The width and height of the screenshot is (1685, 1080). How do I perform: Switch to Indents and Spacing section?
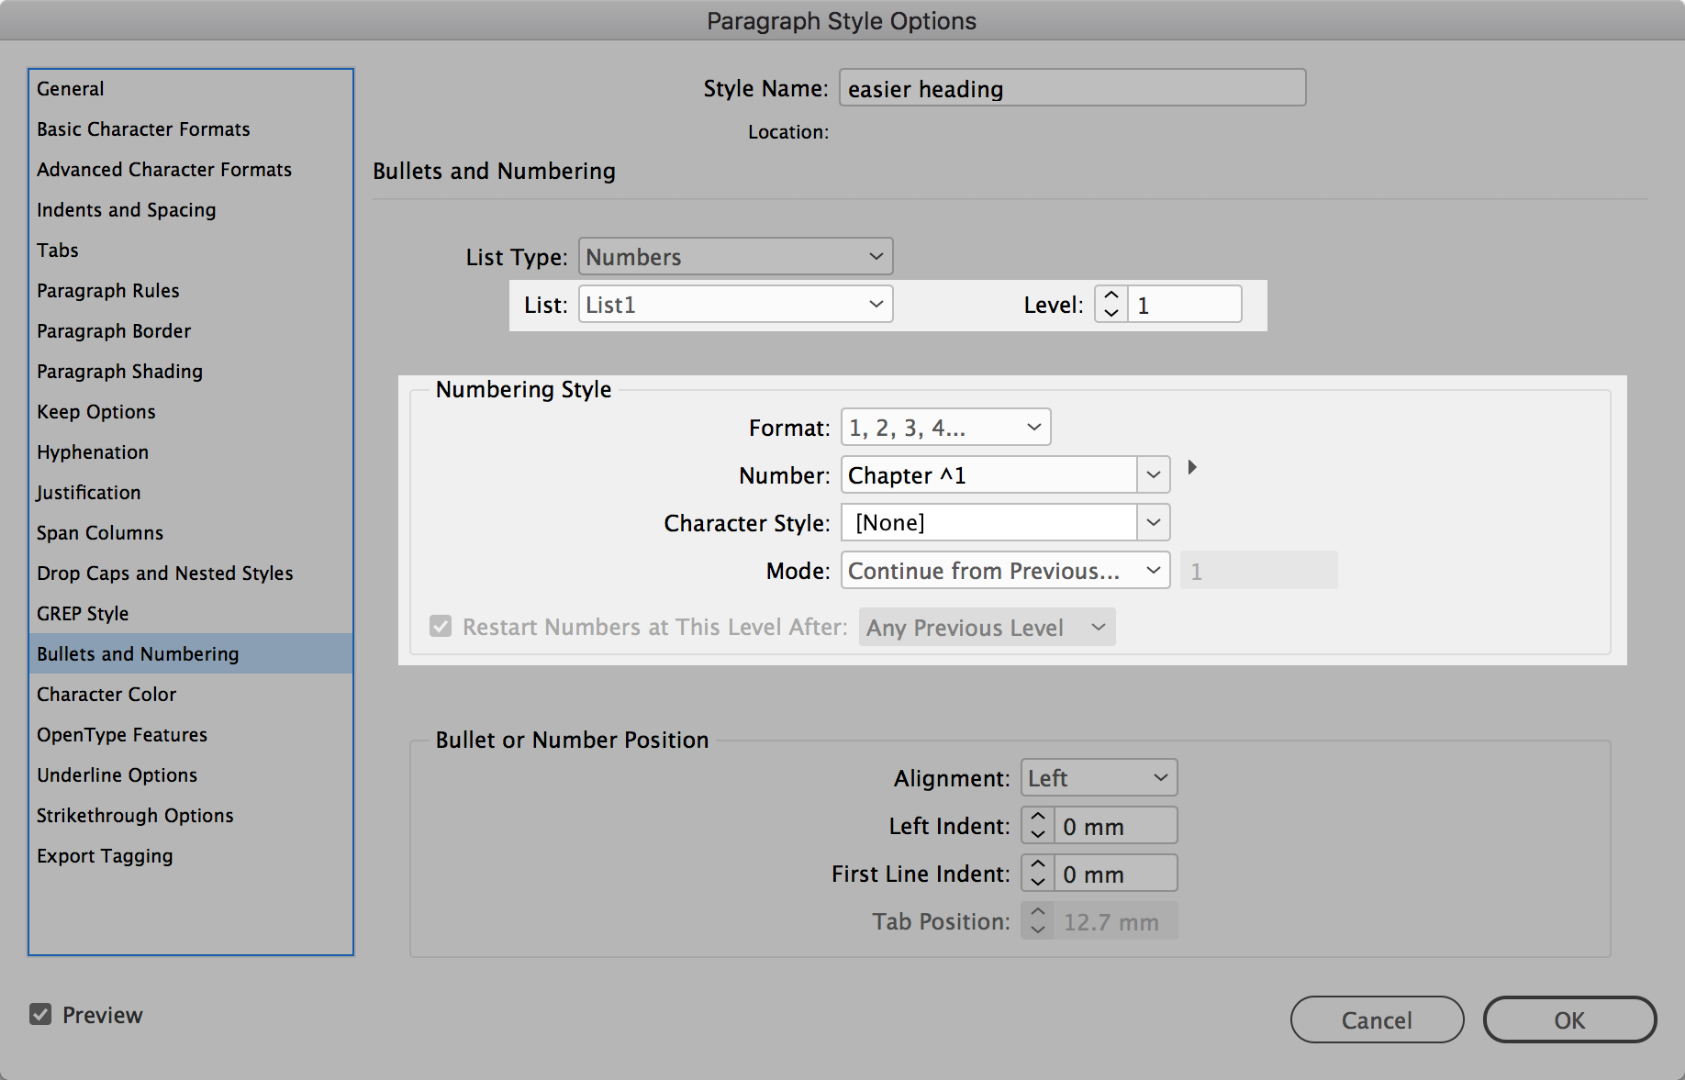point(126,210)
